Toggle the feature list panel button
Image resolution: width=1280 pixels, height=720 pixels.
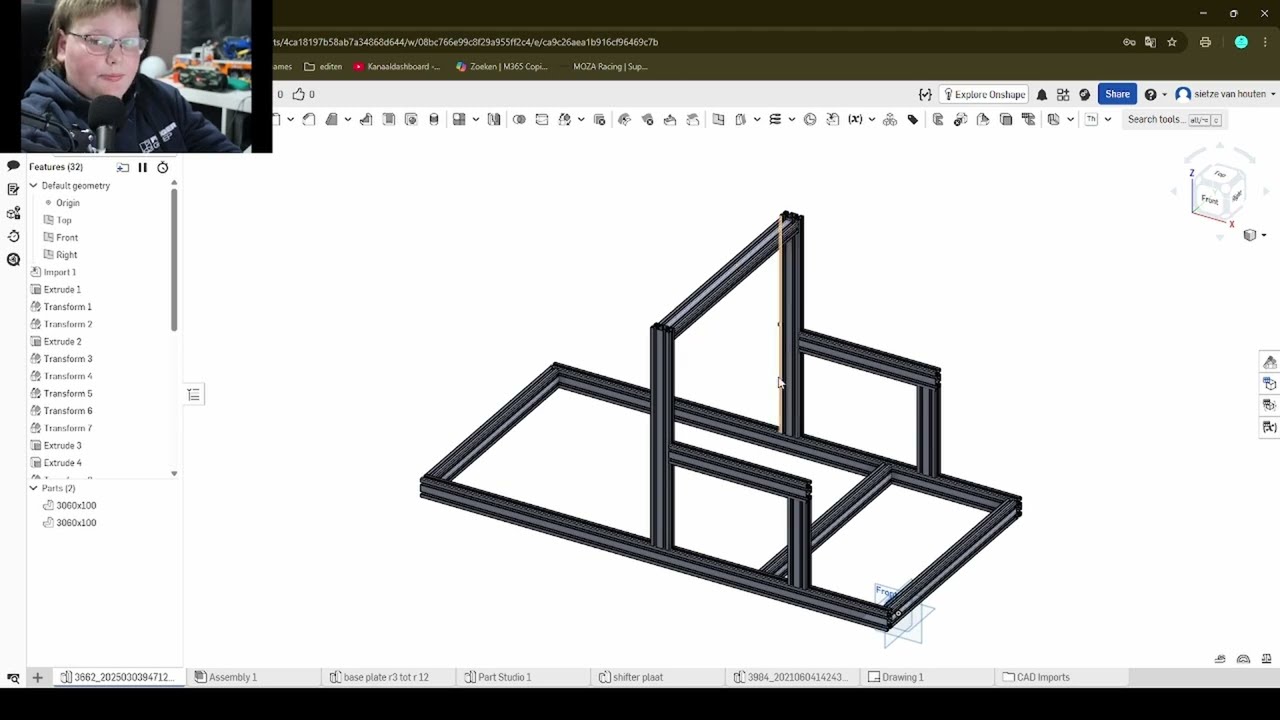(194, 394)
